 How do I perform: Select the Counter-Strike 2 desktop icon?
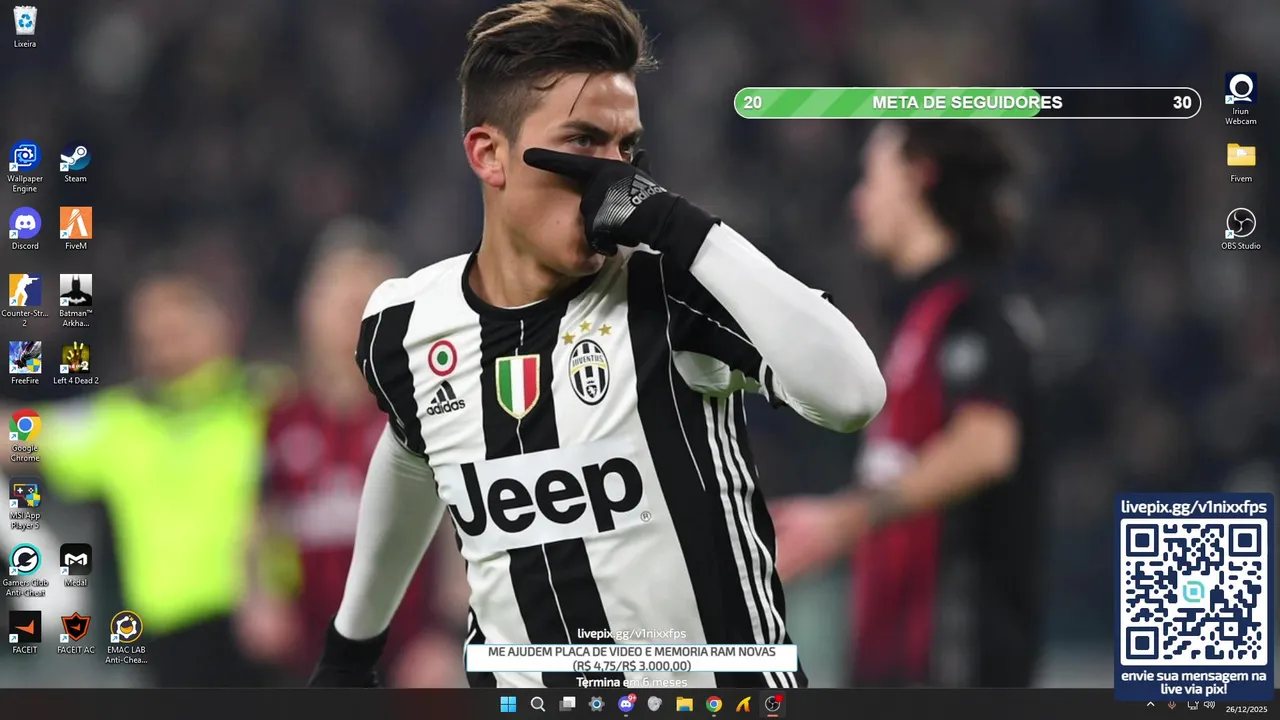pyautogui.click(x=25, y=301)
